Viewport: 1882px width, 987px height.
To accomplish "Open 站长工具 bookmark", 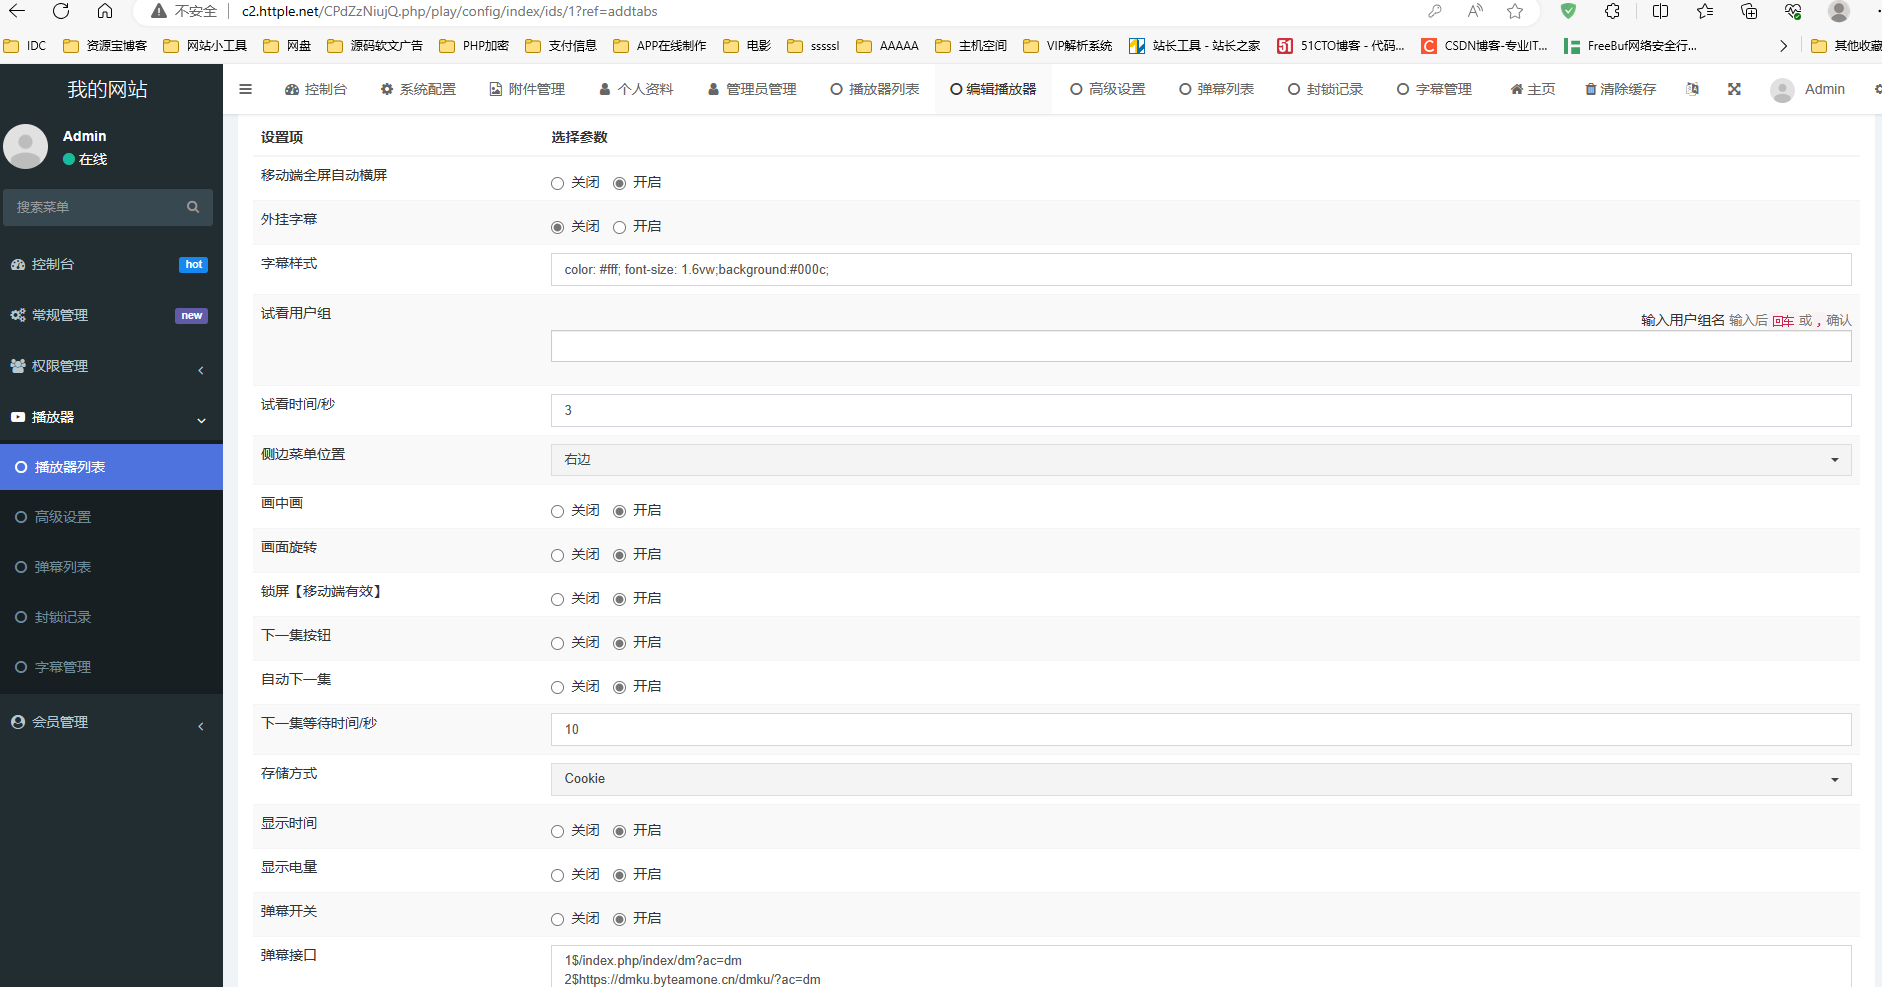I will [x=1194, y=46].
